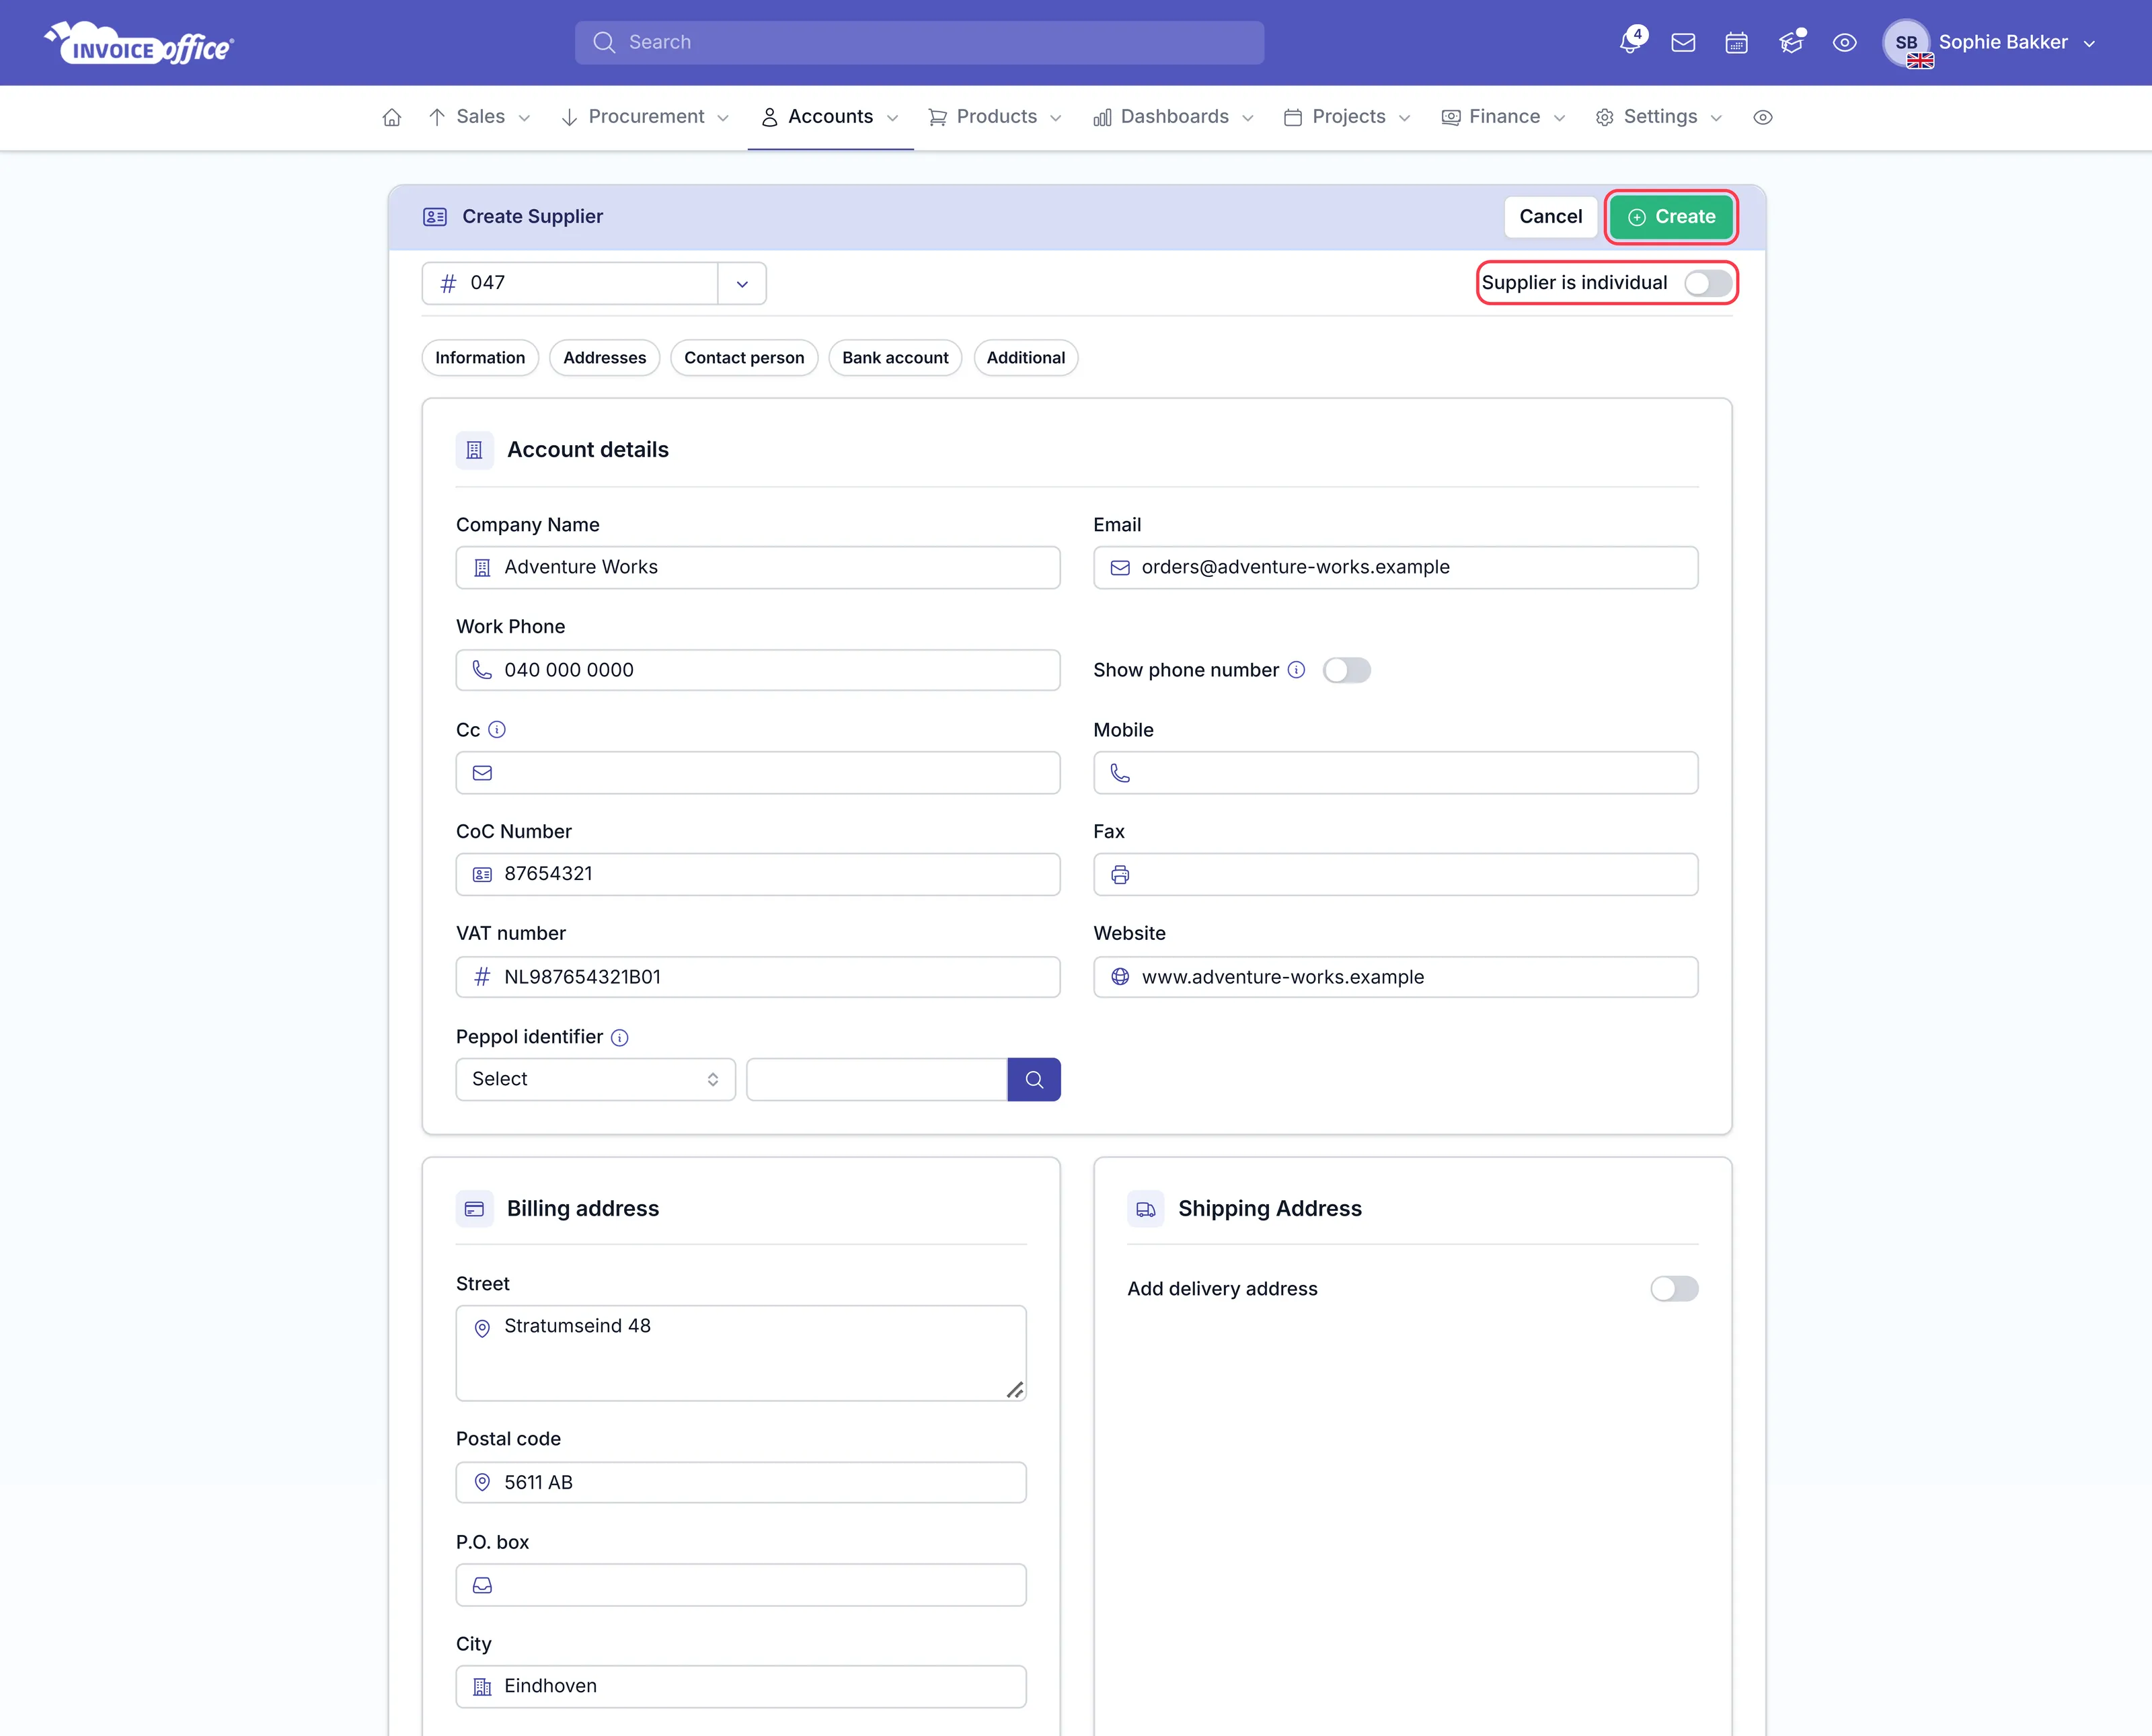Click the graduation cap tutorials icon
Screen dimensions: 2152x1736
(x=1791, y=42)
